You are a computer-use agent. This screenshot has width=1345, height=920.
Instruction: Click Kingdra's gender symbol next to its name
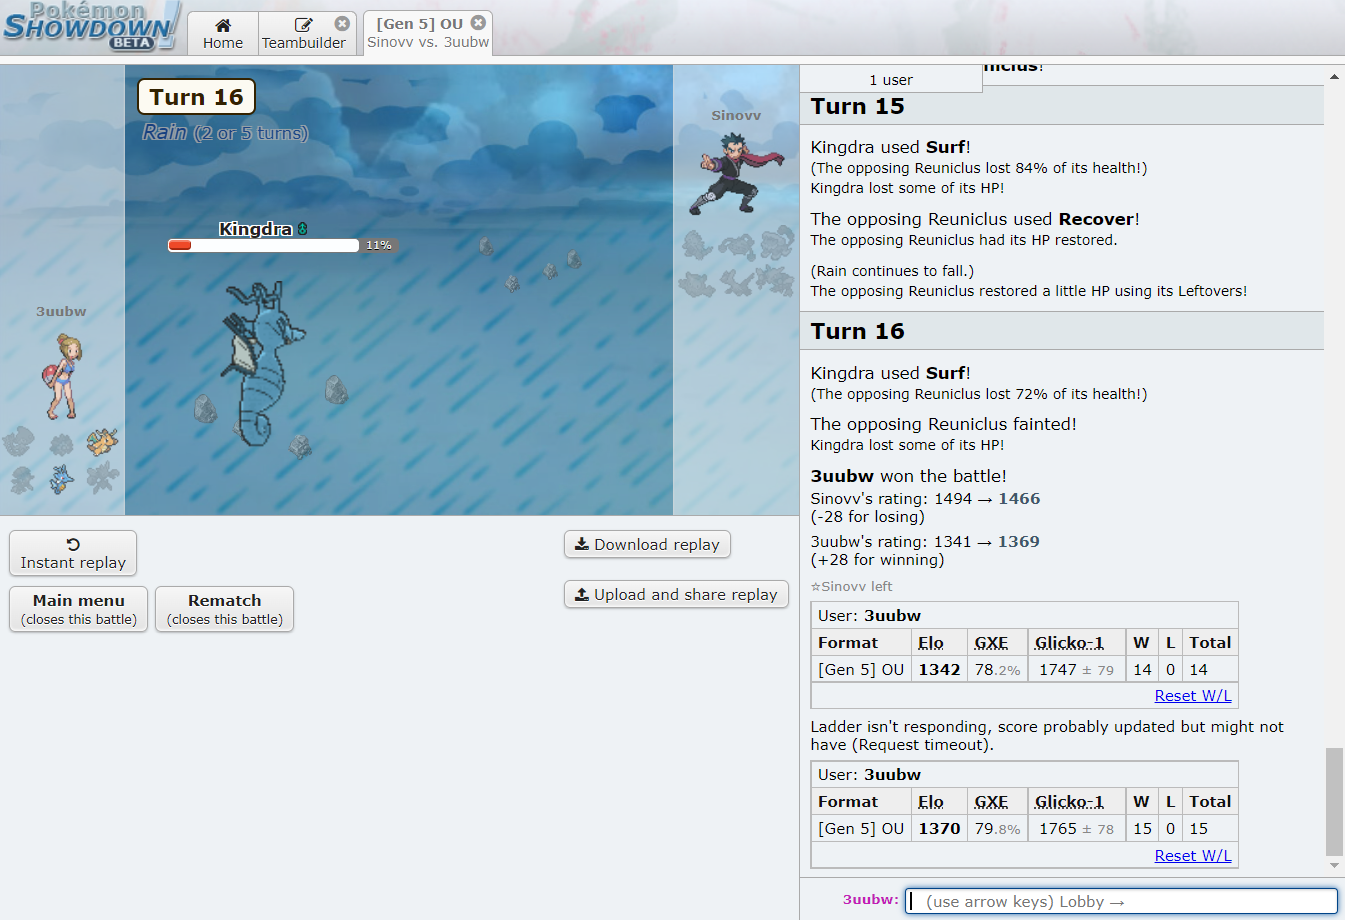pyautogui.click(x=302, y=229)
